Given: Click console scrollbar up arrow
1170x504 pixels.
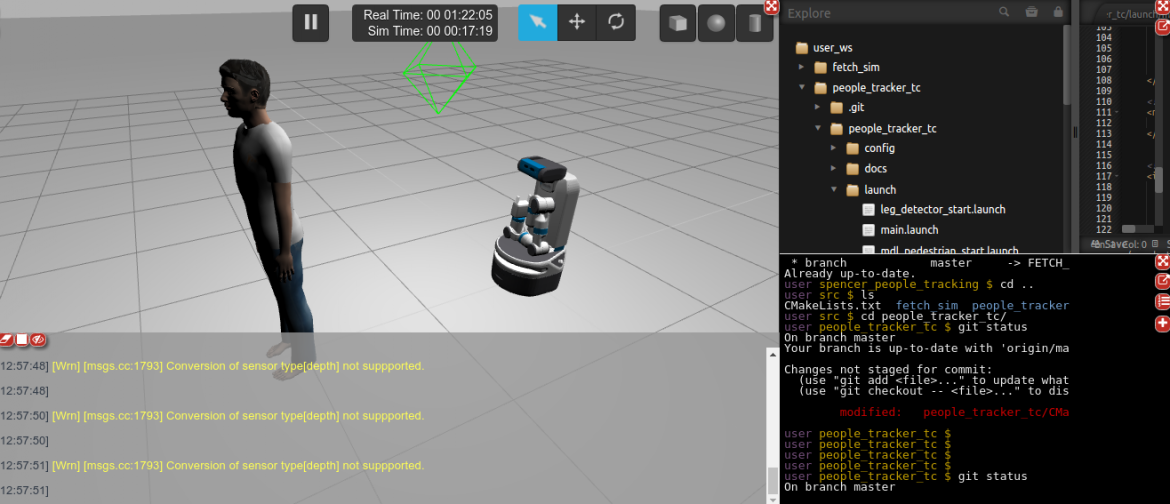Looking at the screenshot, I should pos(772,355).
